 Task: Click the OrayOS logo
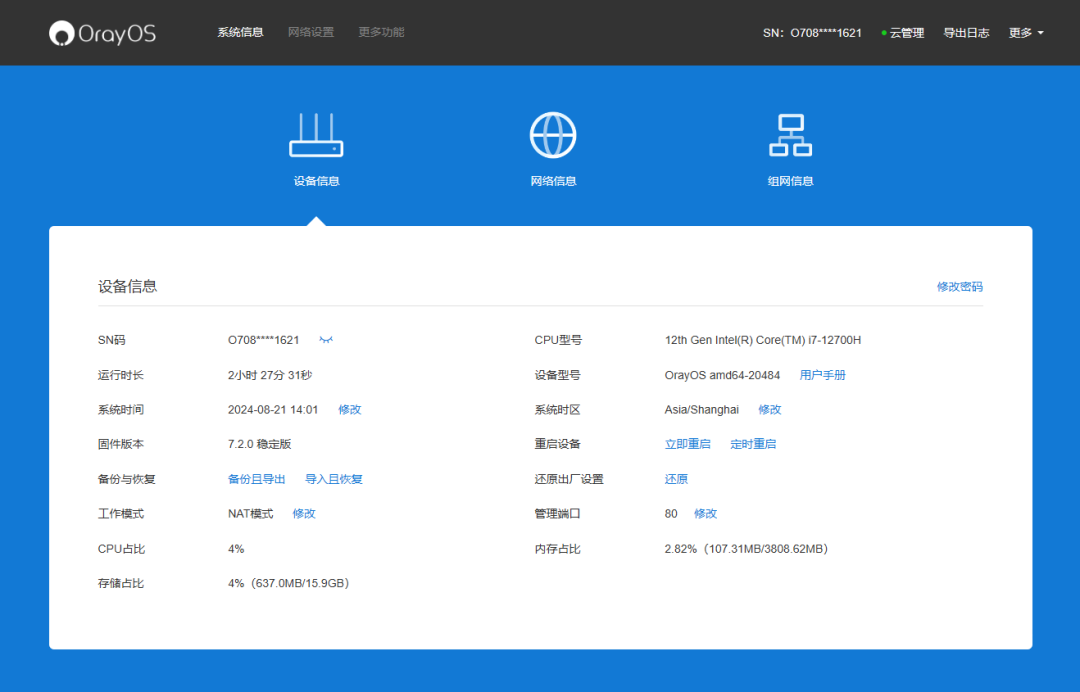(x=101, y=32)
